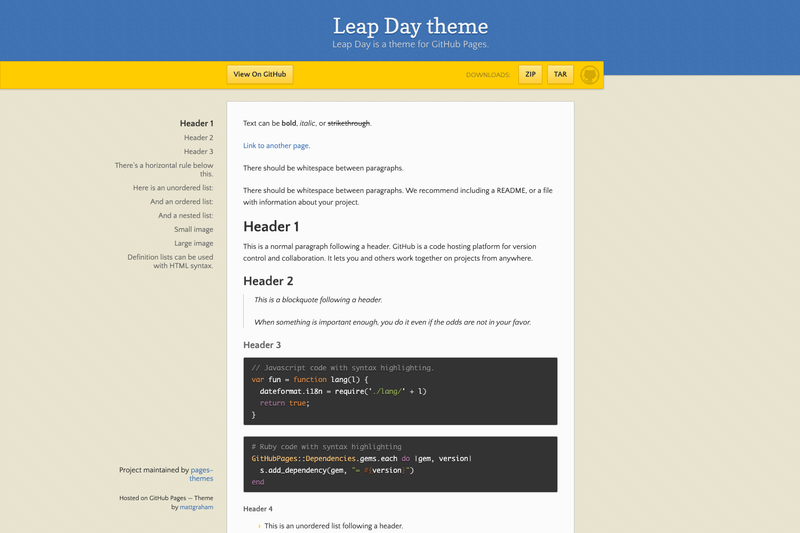This screenshot has height=533, width=800.
Task: Click the 'DOWNLOADS:' label
Action: pyautogui.click(x=488, y=75)
